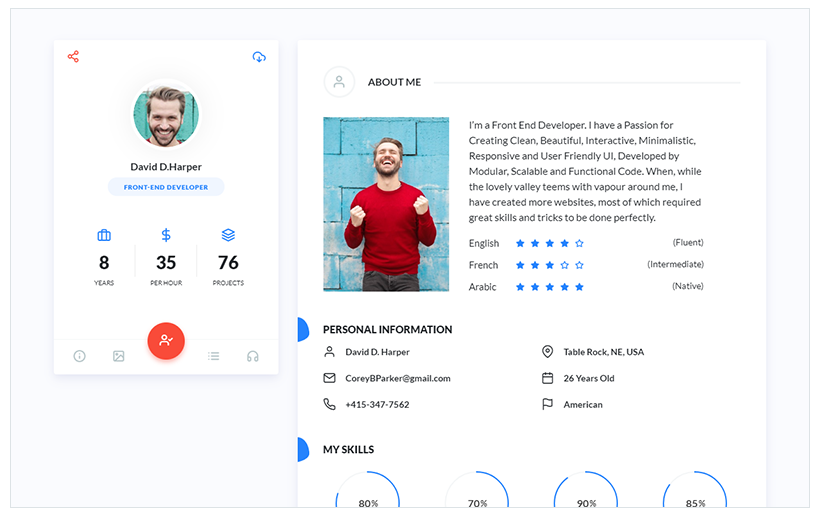The width and height of the screenshot is (818, 521).
Task: Click the red share icon
Action: (73, 56)
